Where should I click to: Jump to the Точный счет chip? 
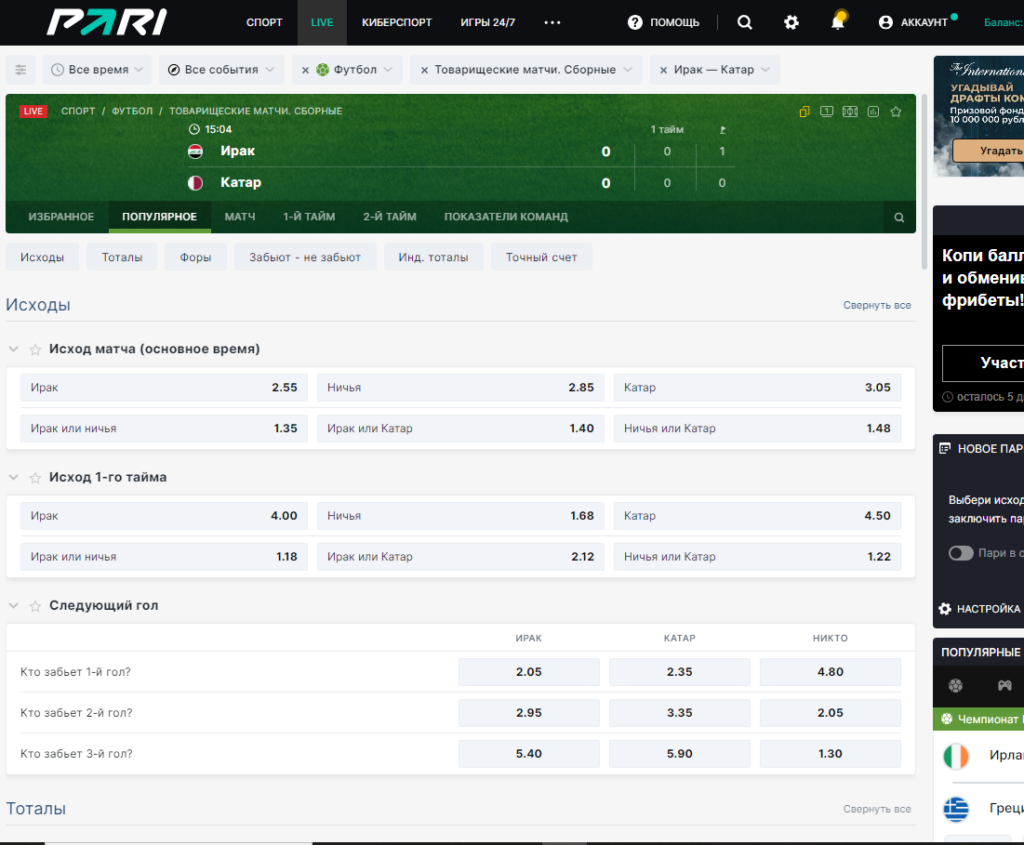point(541,257)
